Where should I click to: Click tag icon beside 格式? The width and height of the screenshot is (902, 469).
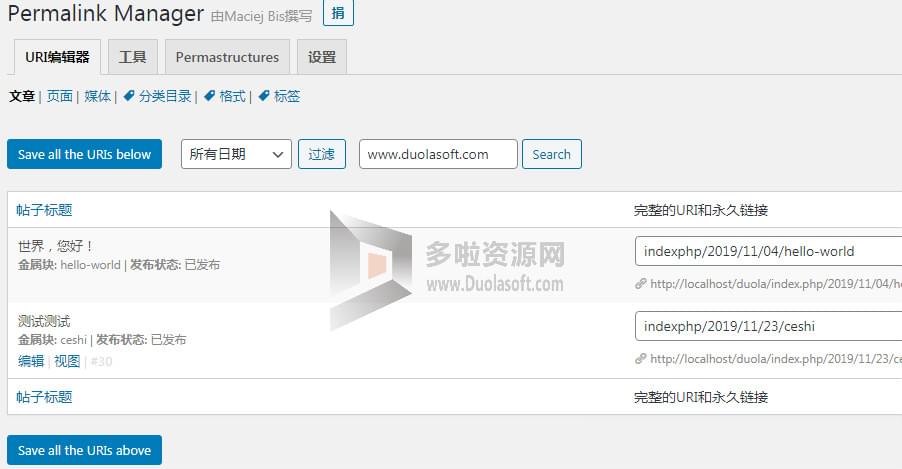[x=209, y=96]
